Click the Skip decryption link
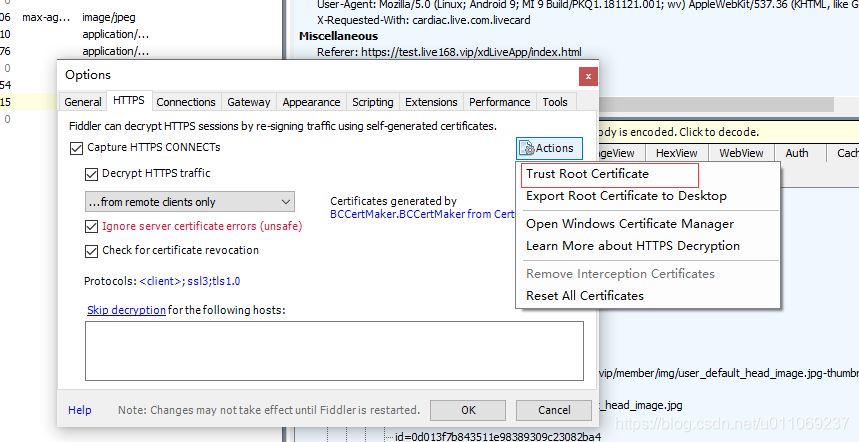The height and width of the screenshot is (442, 859). (126, 310)
